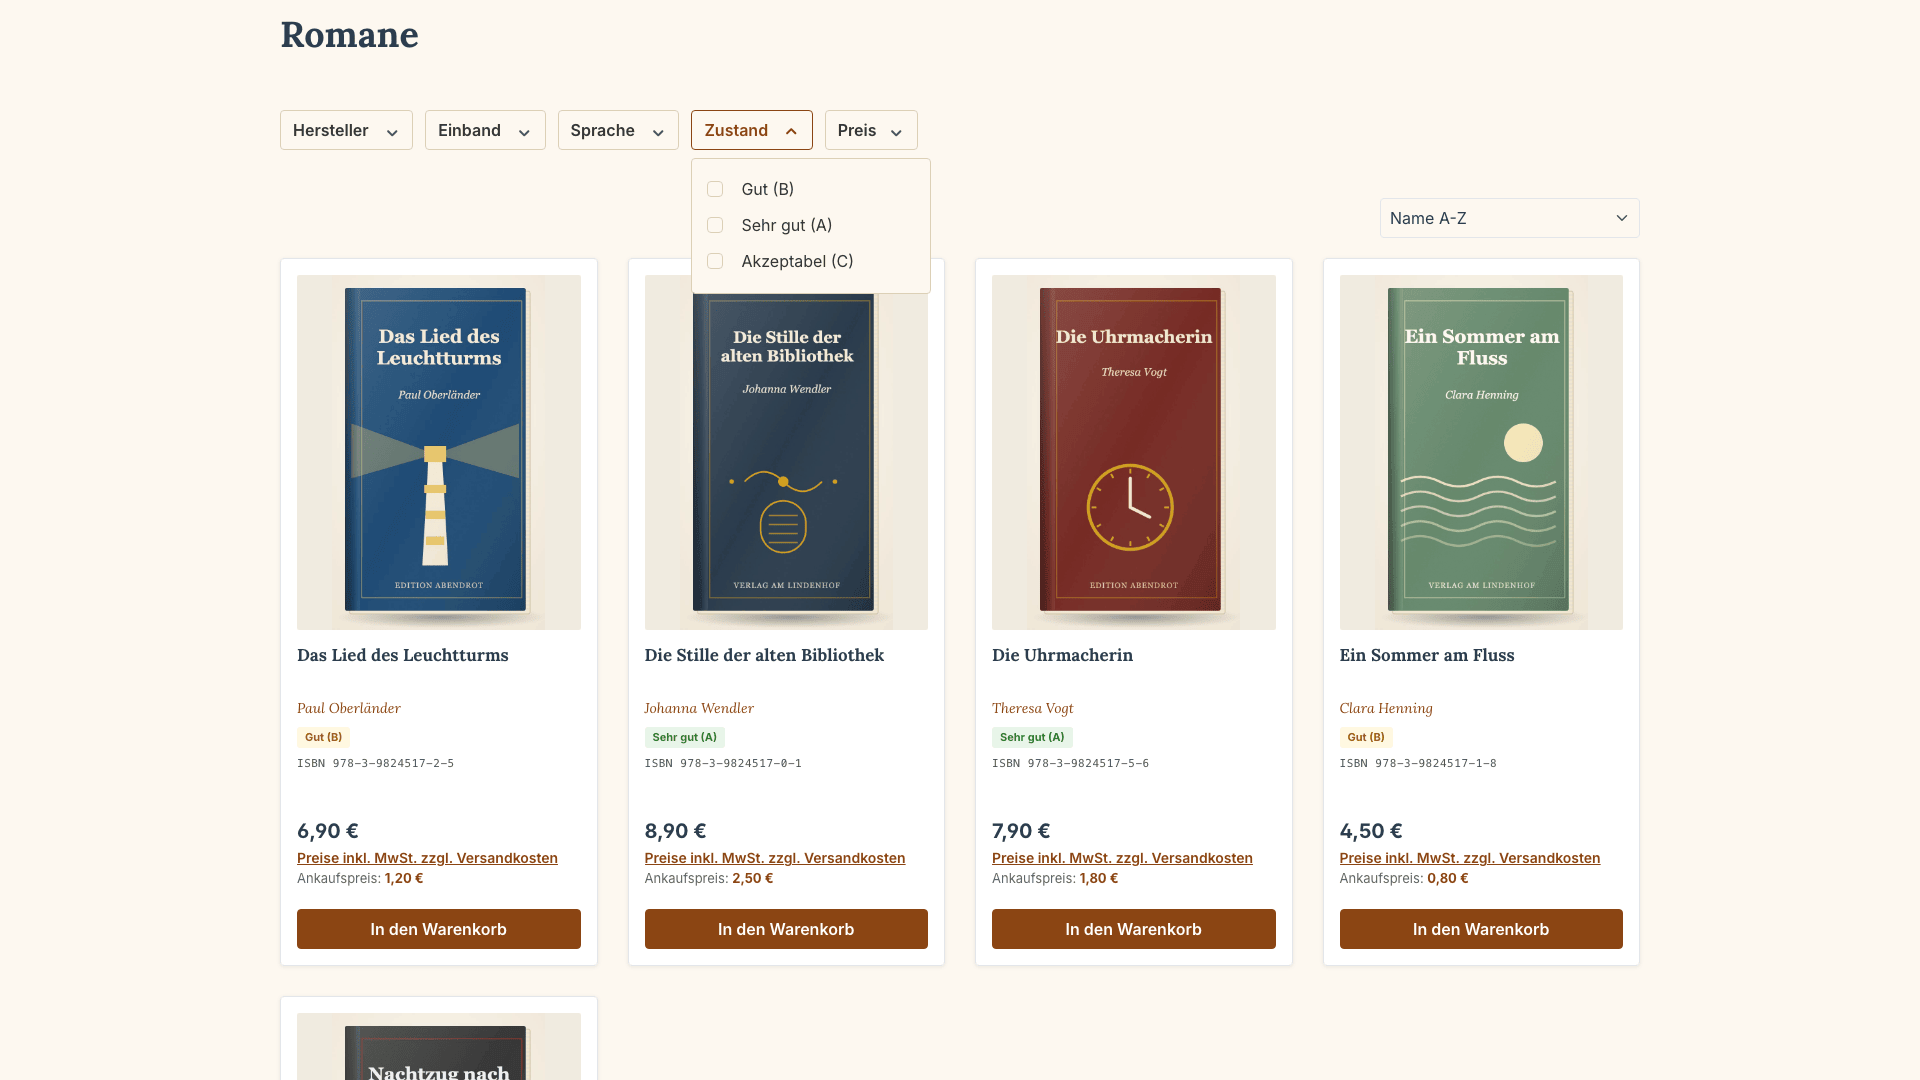Image resolution: width=1920 pixels, height=1080 pixels.
Task: Open the Die Stille der alten Bibliothek title
Action: (x=764, y=655)
